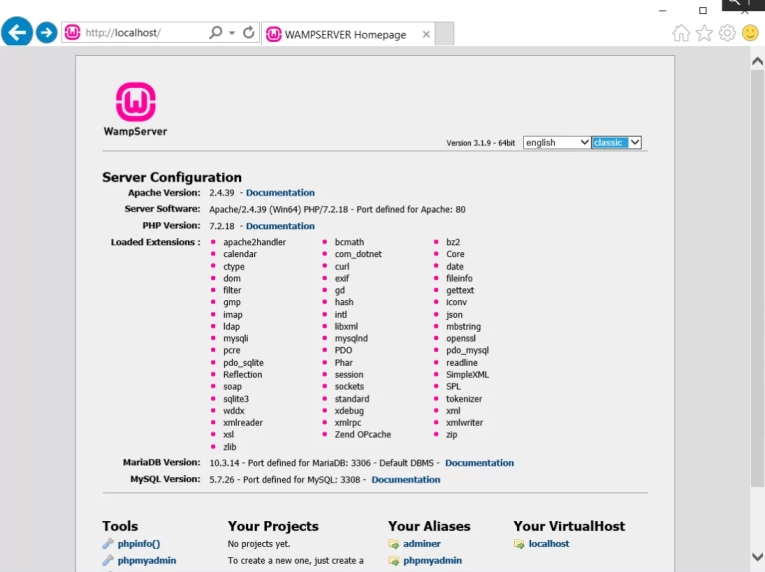Click the Version 3.1.9 - 64bit text
Image resolution: width=765 pixels, height=572 pixels.
[x=480, y=143]
